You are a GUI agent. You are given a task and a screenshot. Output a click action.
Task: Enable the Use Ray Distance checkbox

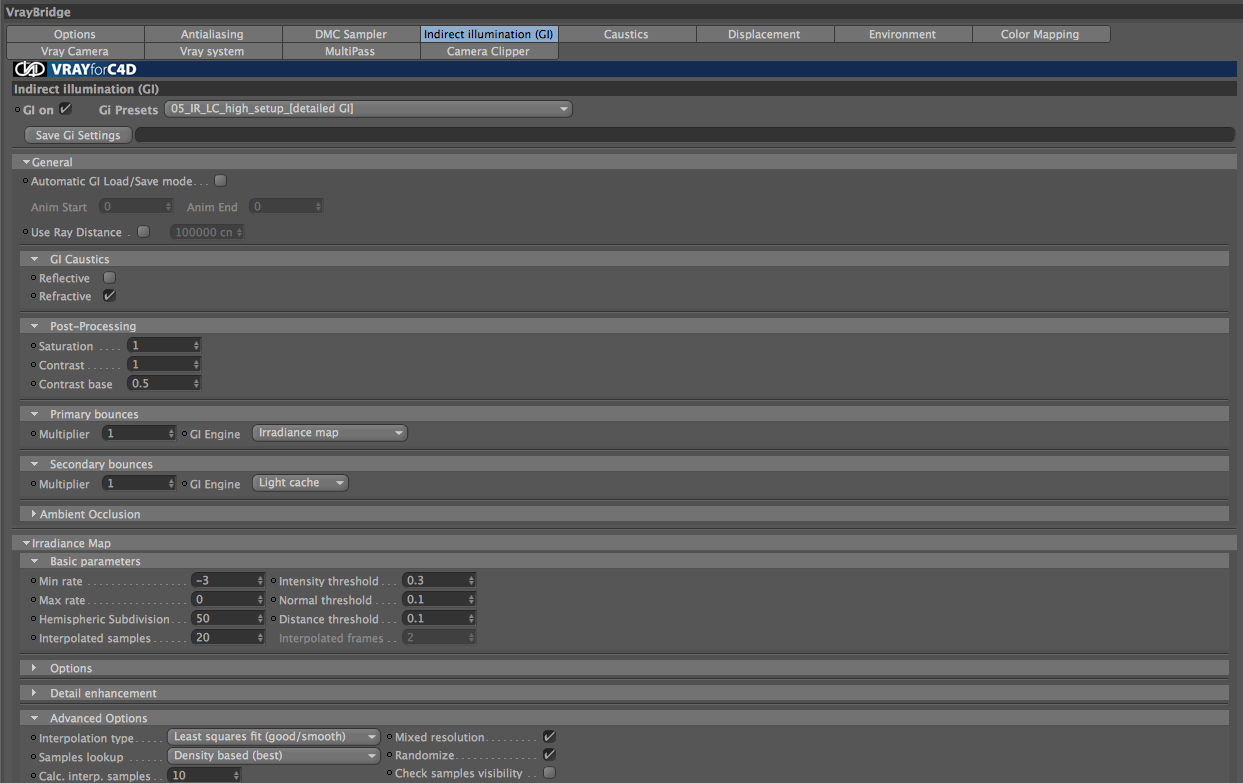coord(143,232)
